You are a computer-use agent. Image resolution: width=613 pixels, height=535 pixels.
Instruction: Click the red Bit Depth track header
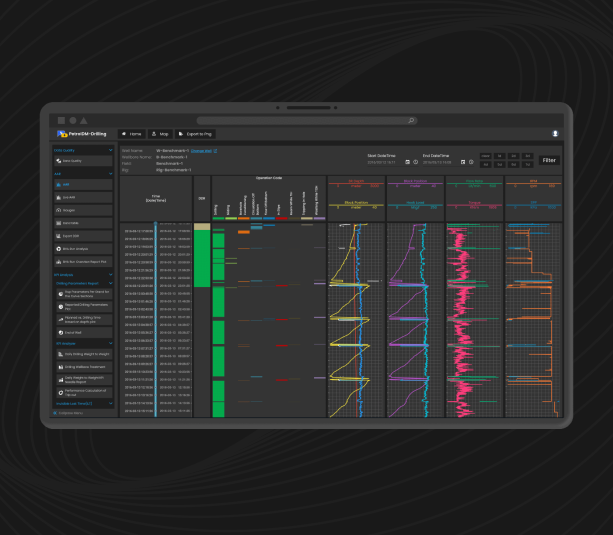[x=356, y=183]
